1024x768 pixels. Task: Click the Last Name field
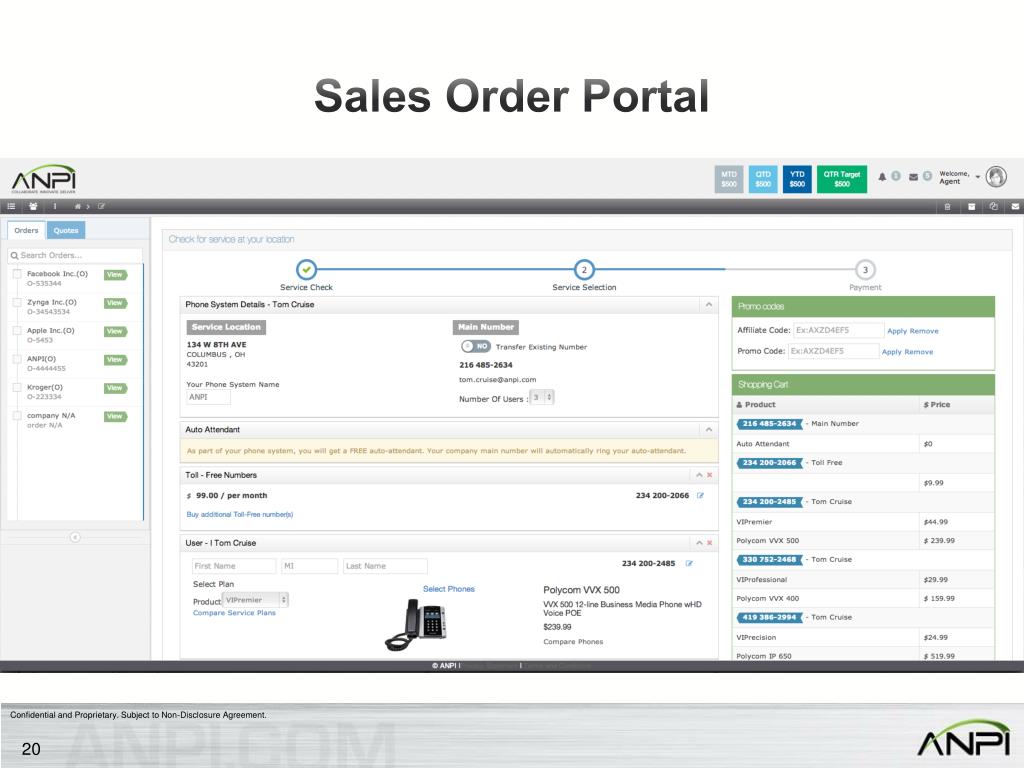coord(385,566)
